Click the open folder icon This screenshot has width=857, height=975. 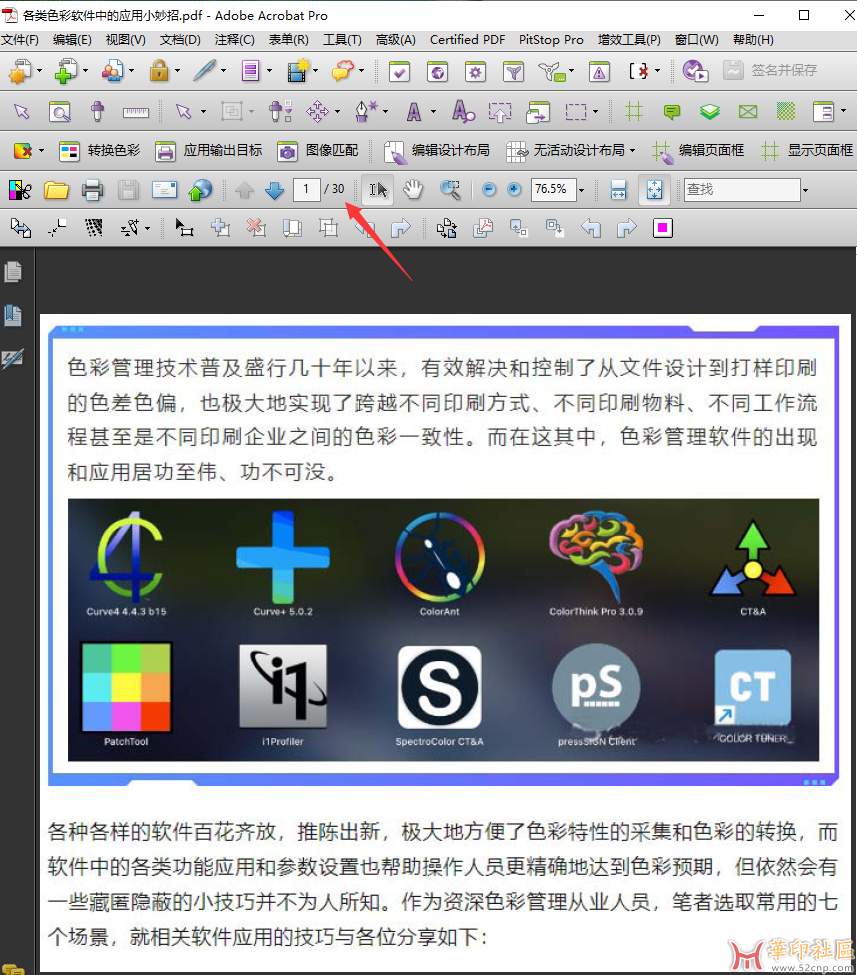56,190
